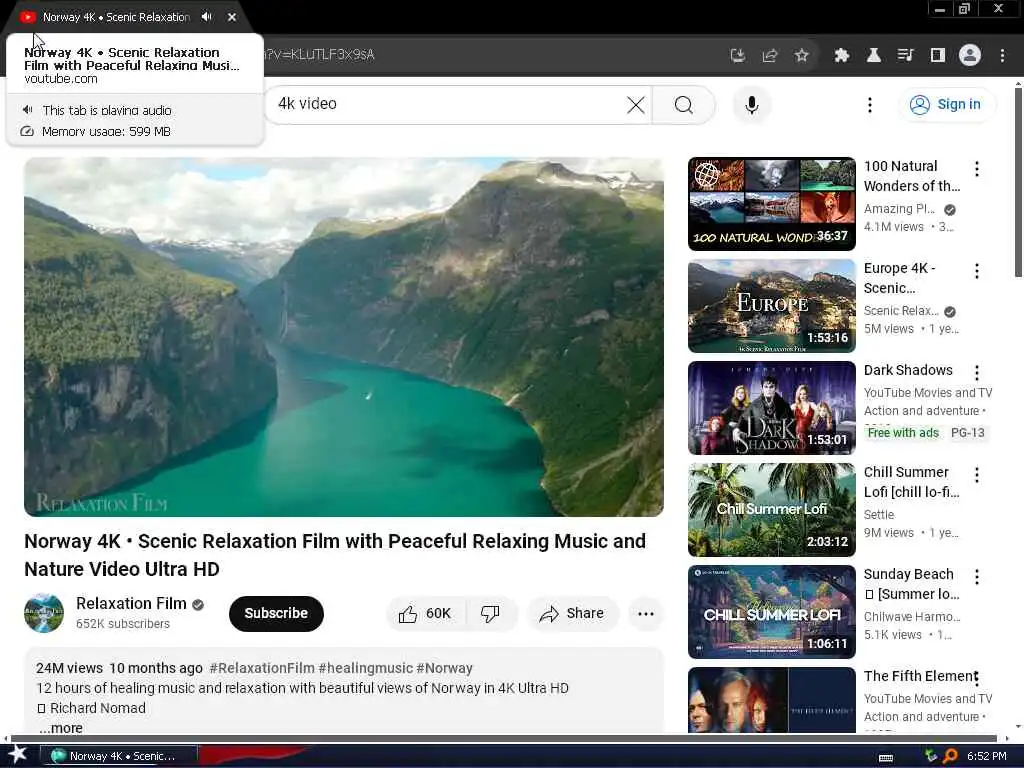
Task: Open YouTube settings three-dot menu
Action: click(869, 104)
